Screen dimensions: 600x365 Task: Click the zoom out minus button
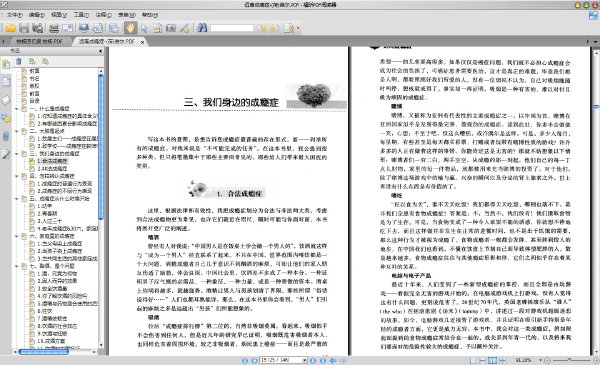(547, 360)
